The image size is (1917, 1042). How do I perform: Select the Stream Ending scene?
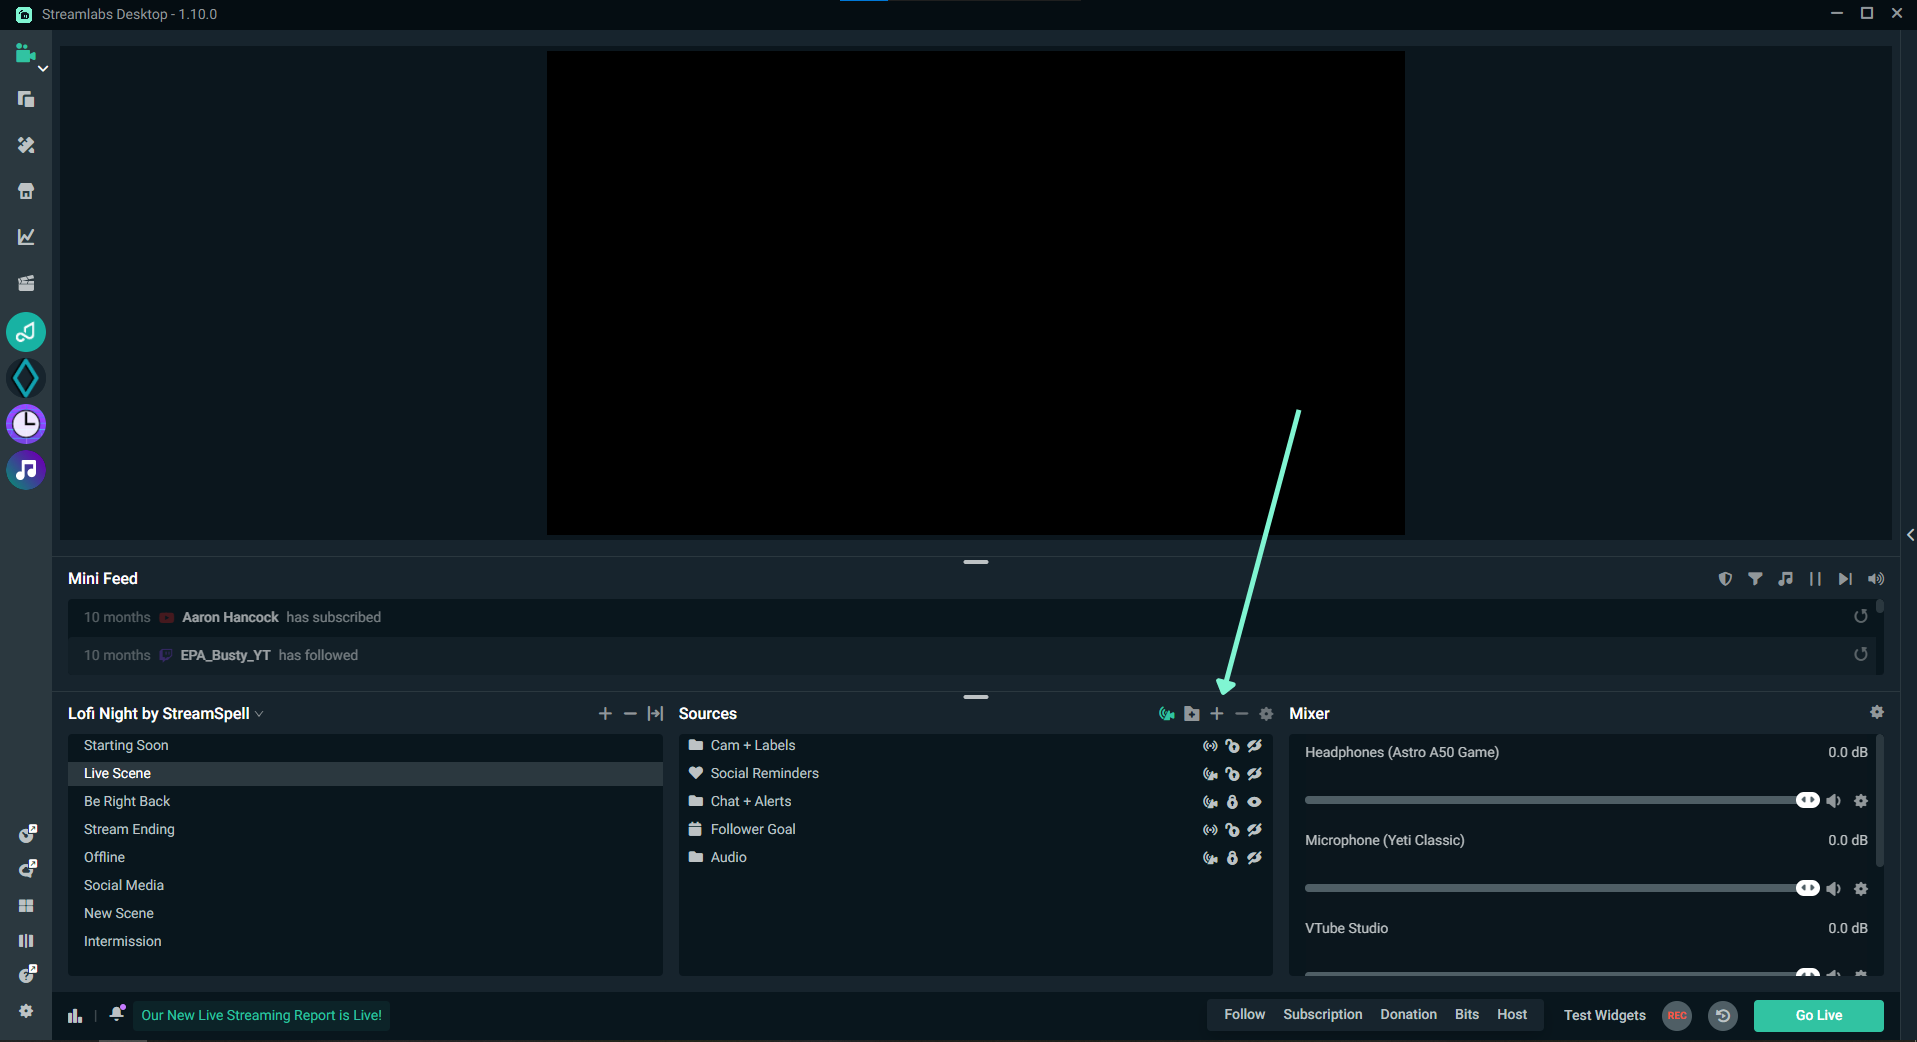click(x=129, y=829)
